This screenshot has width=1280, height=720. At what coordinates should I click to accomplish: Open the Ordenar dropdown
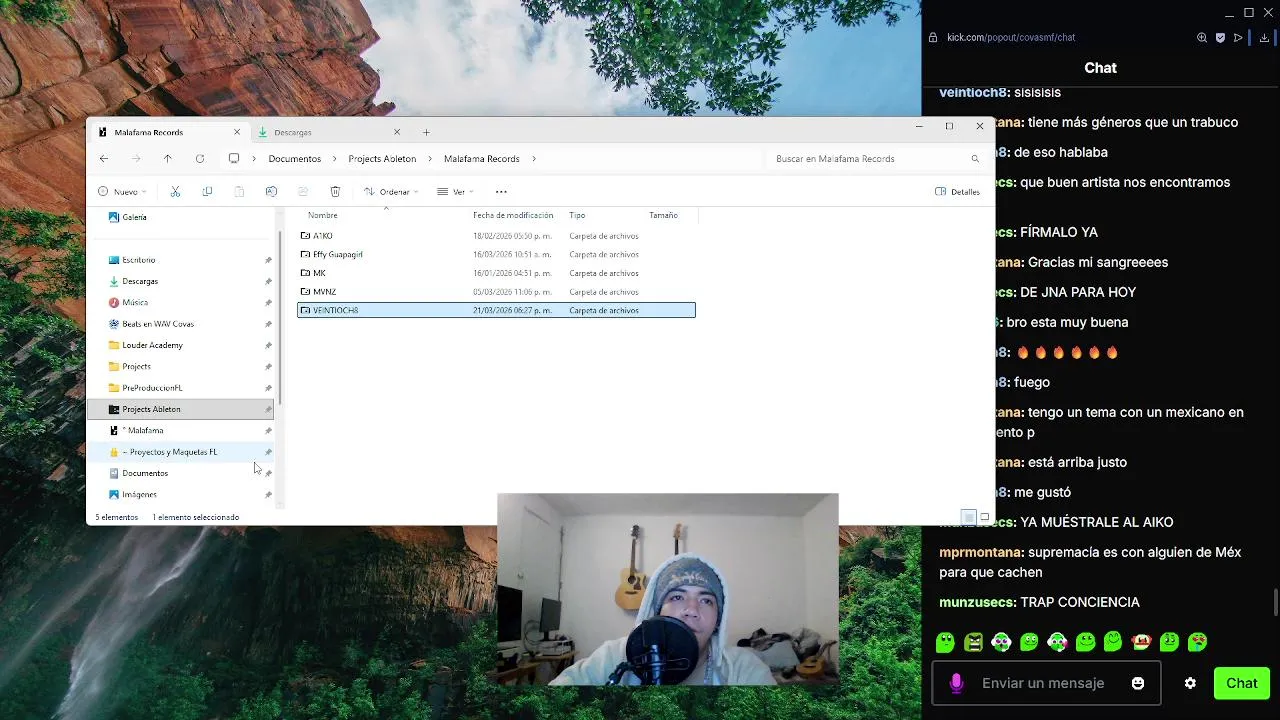(x=391, y=192)
